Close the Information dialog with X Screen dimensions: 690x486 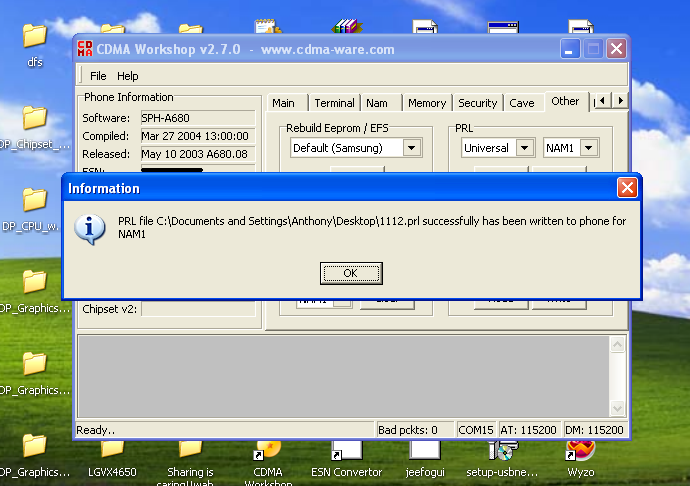click(627, 188)
